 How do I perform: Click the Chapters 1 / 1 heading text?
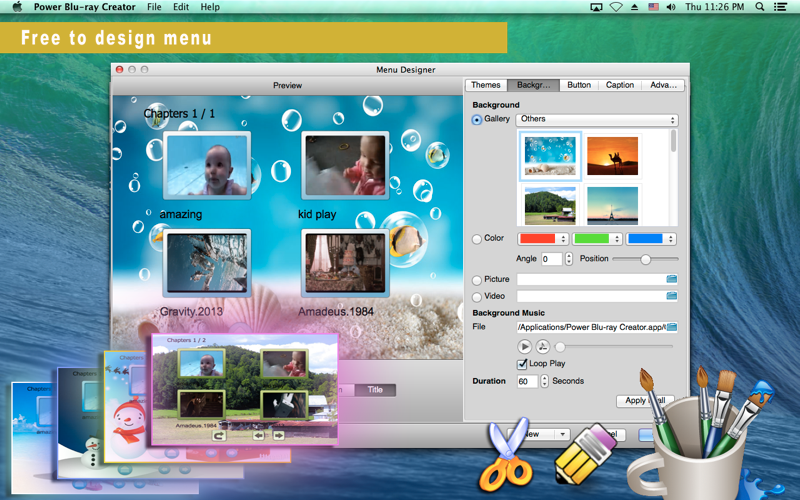[x=179, y=114]
